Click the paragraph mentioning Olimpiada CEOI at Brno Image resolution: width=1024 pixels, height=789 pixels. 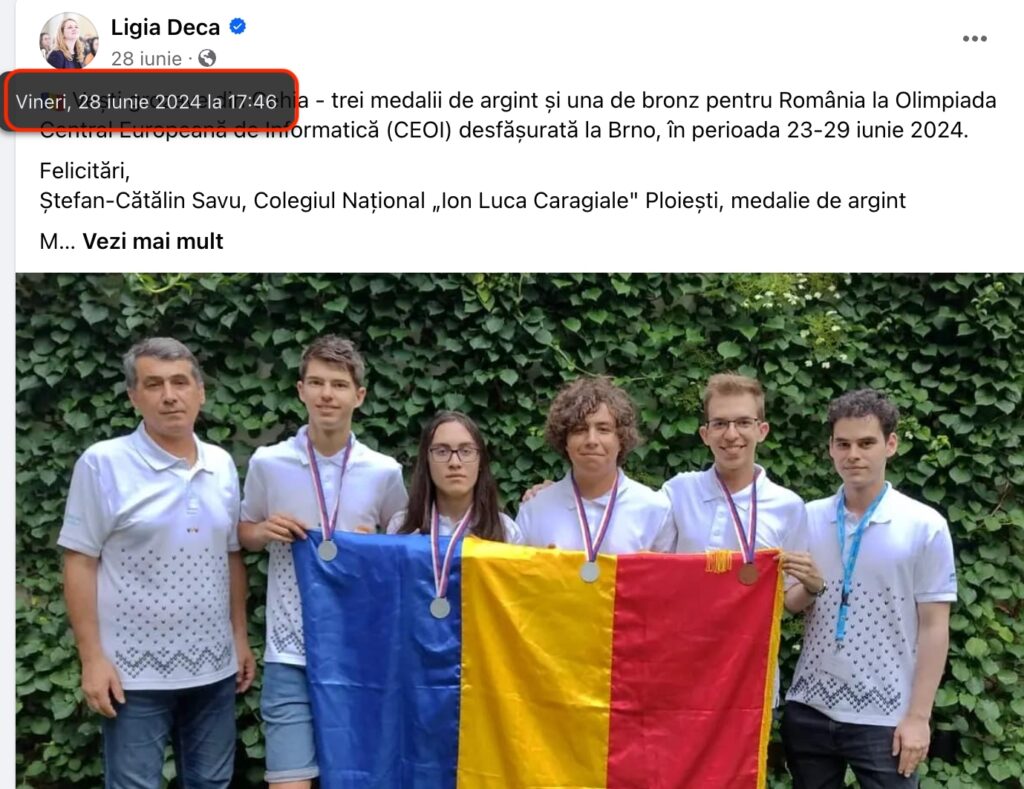(517, 115)
